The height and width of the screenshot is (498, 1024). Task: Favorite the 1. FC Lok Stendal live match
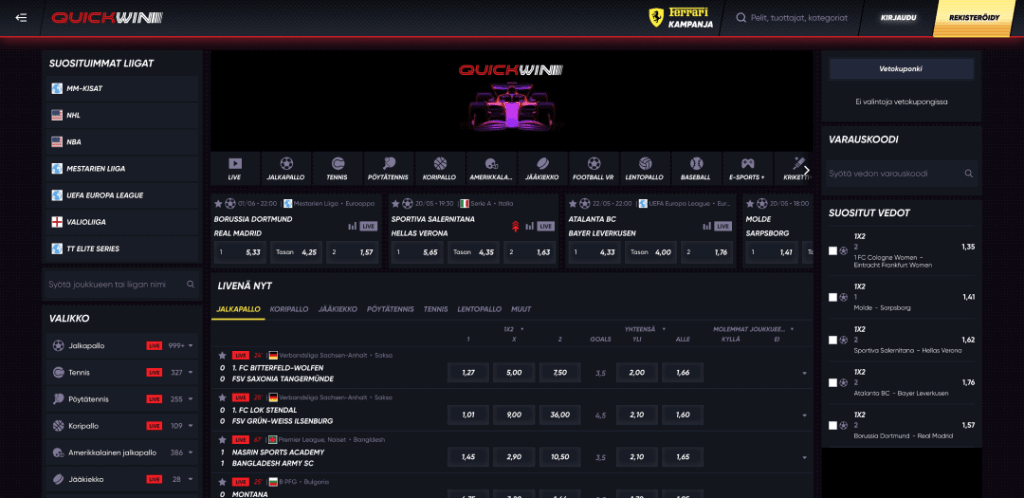pyautogui.click(x=222, y=397)
